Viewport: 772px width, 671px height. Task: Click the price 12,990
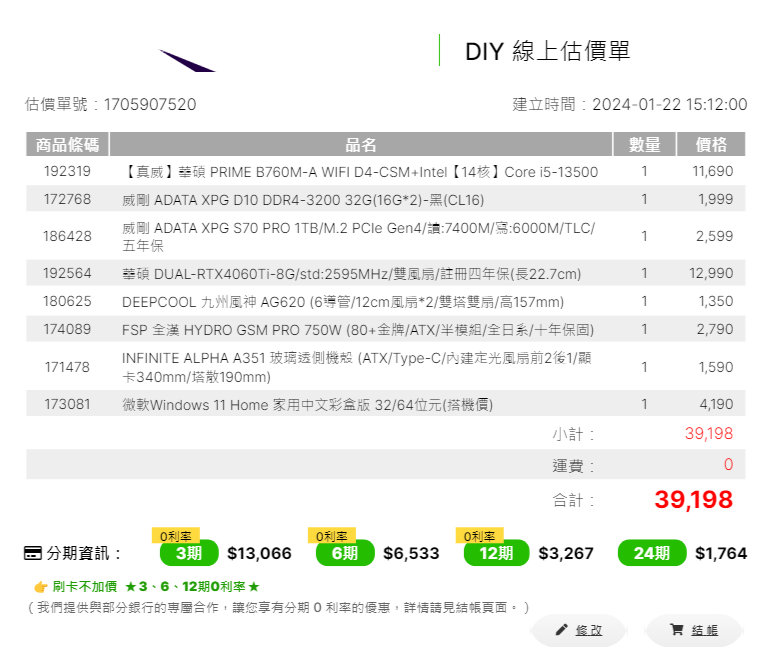click(711, 273)
